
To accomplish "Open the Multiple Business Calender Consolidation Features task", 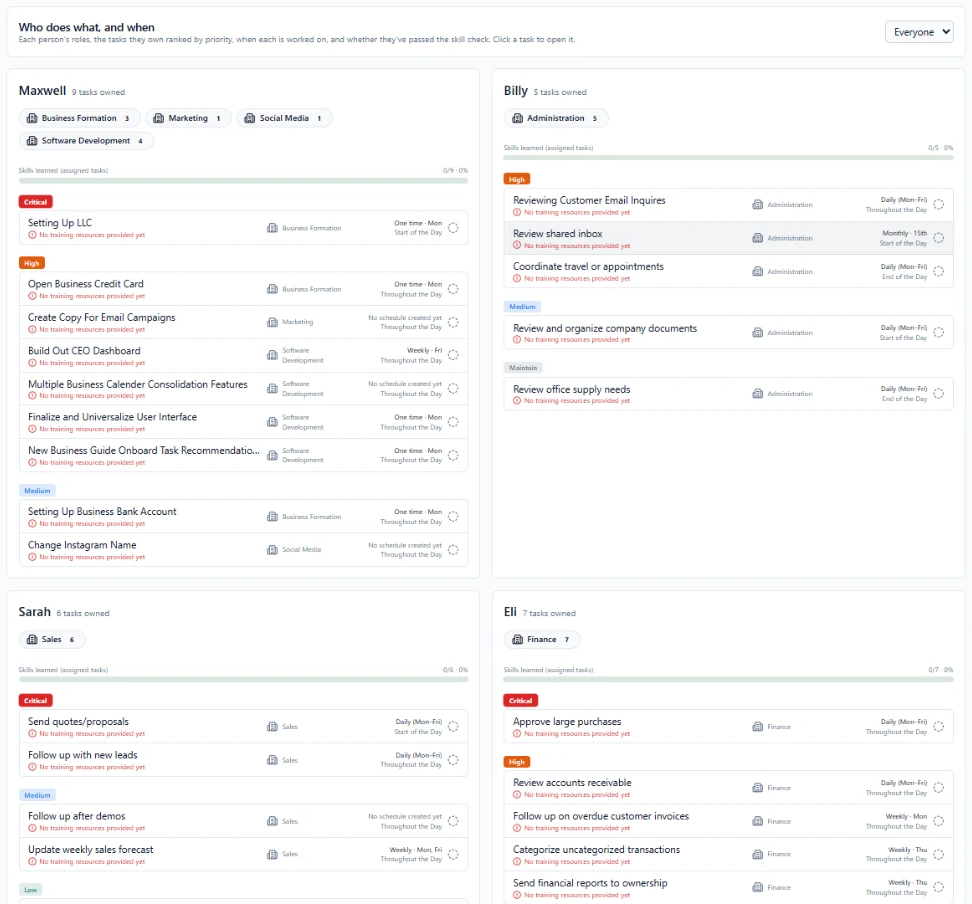I will tap(244, 389).
